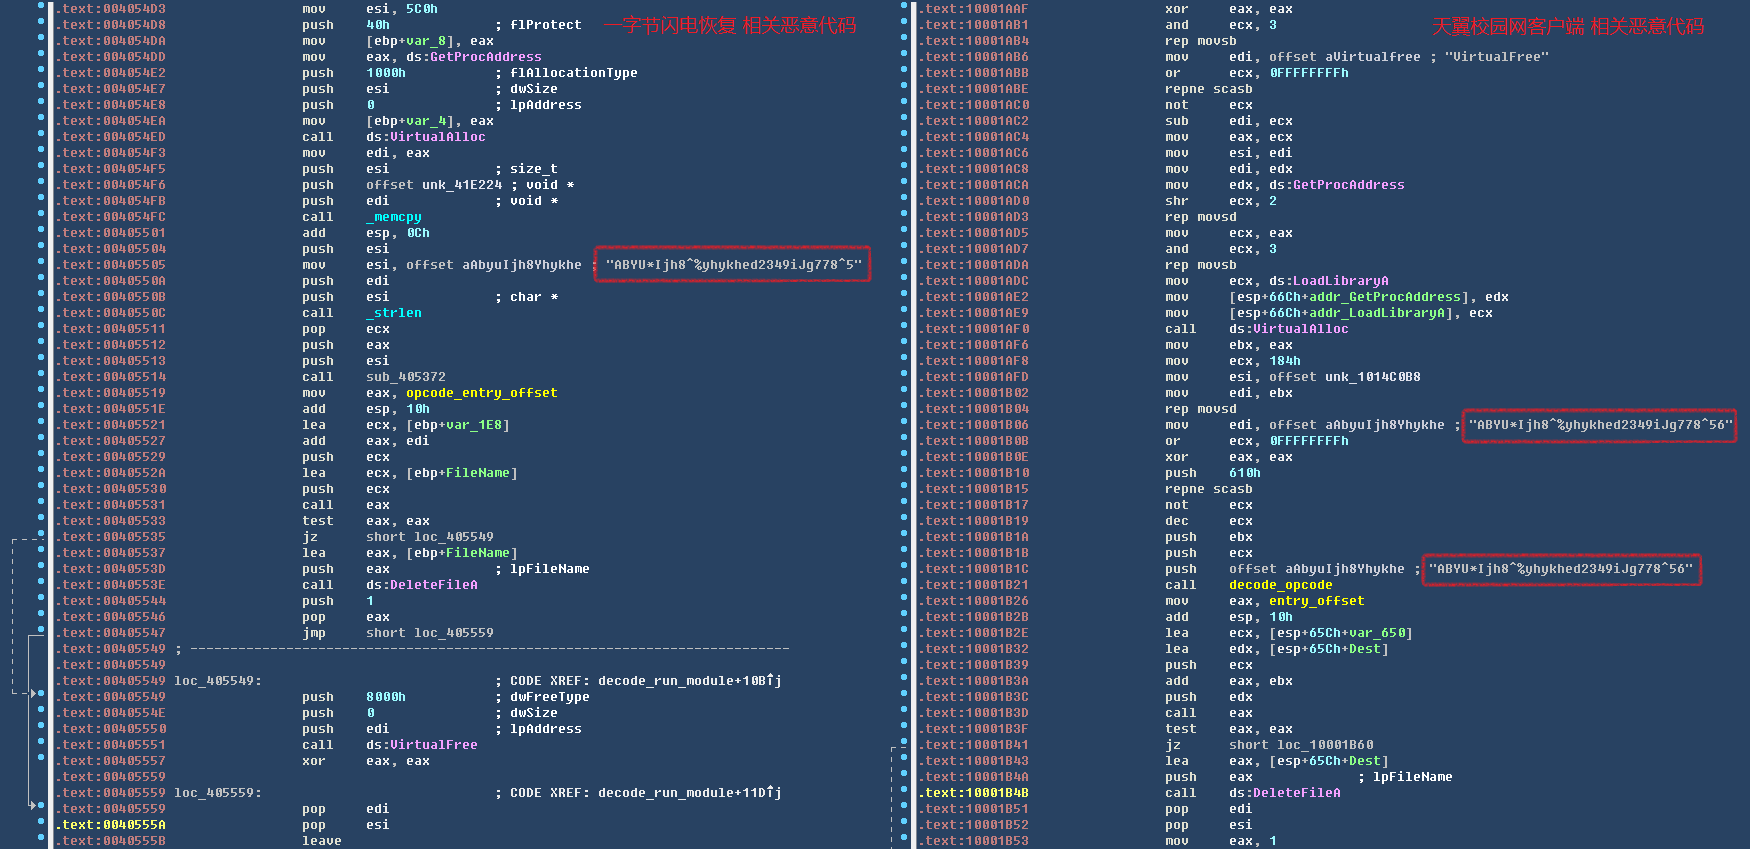Open the sub_405372 function reference
Screen dimensions: 1750x849
point(406,377)
